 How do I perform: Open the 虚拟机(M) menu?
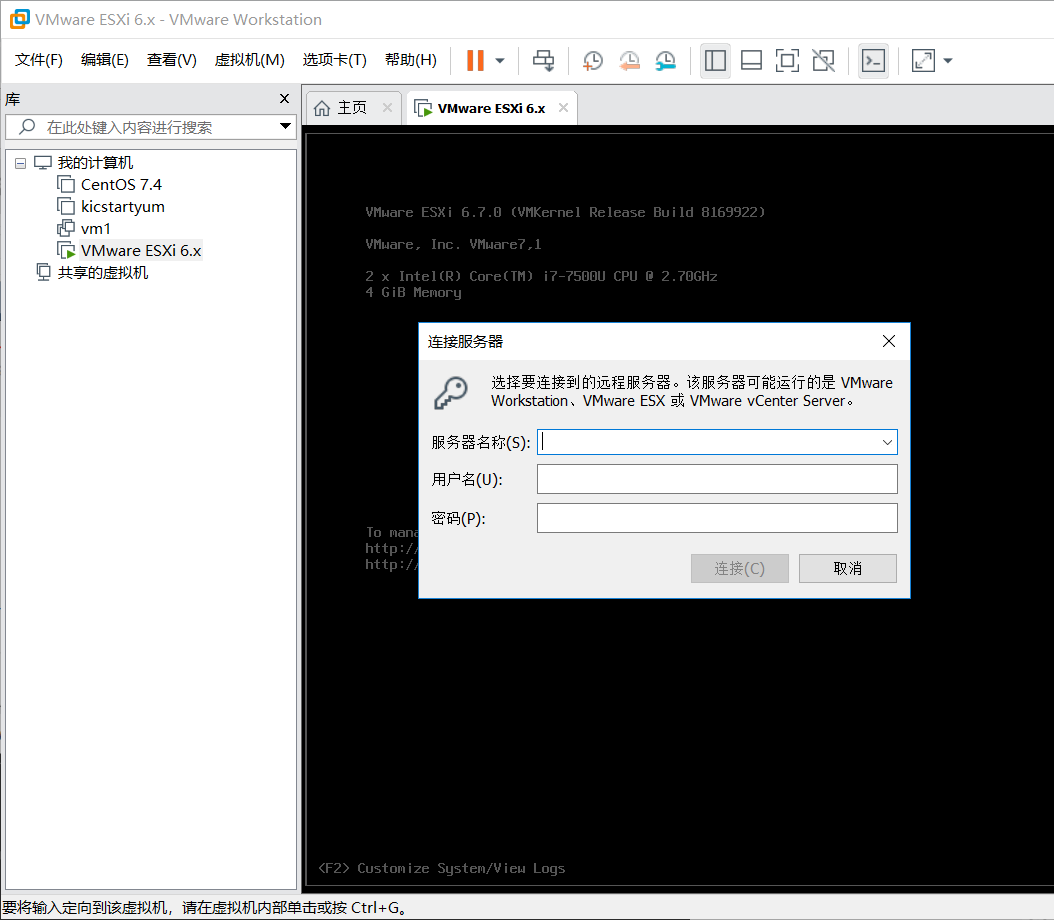(x=249, y=60)
